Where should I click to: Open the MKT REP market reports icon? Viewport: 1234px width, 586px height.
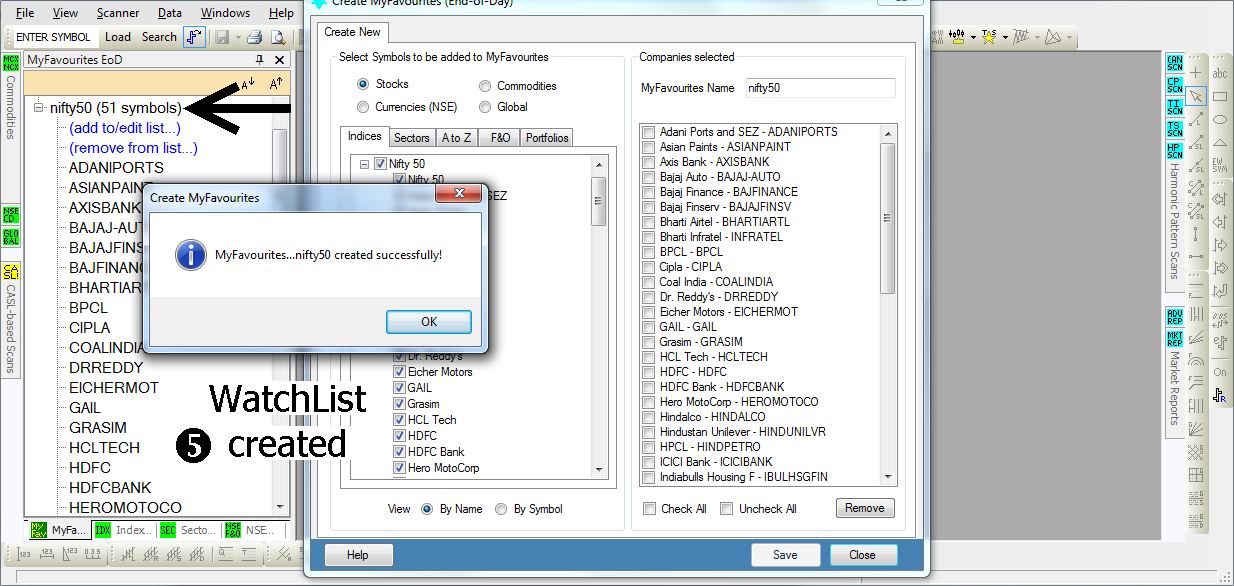tap(1174, 339)
